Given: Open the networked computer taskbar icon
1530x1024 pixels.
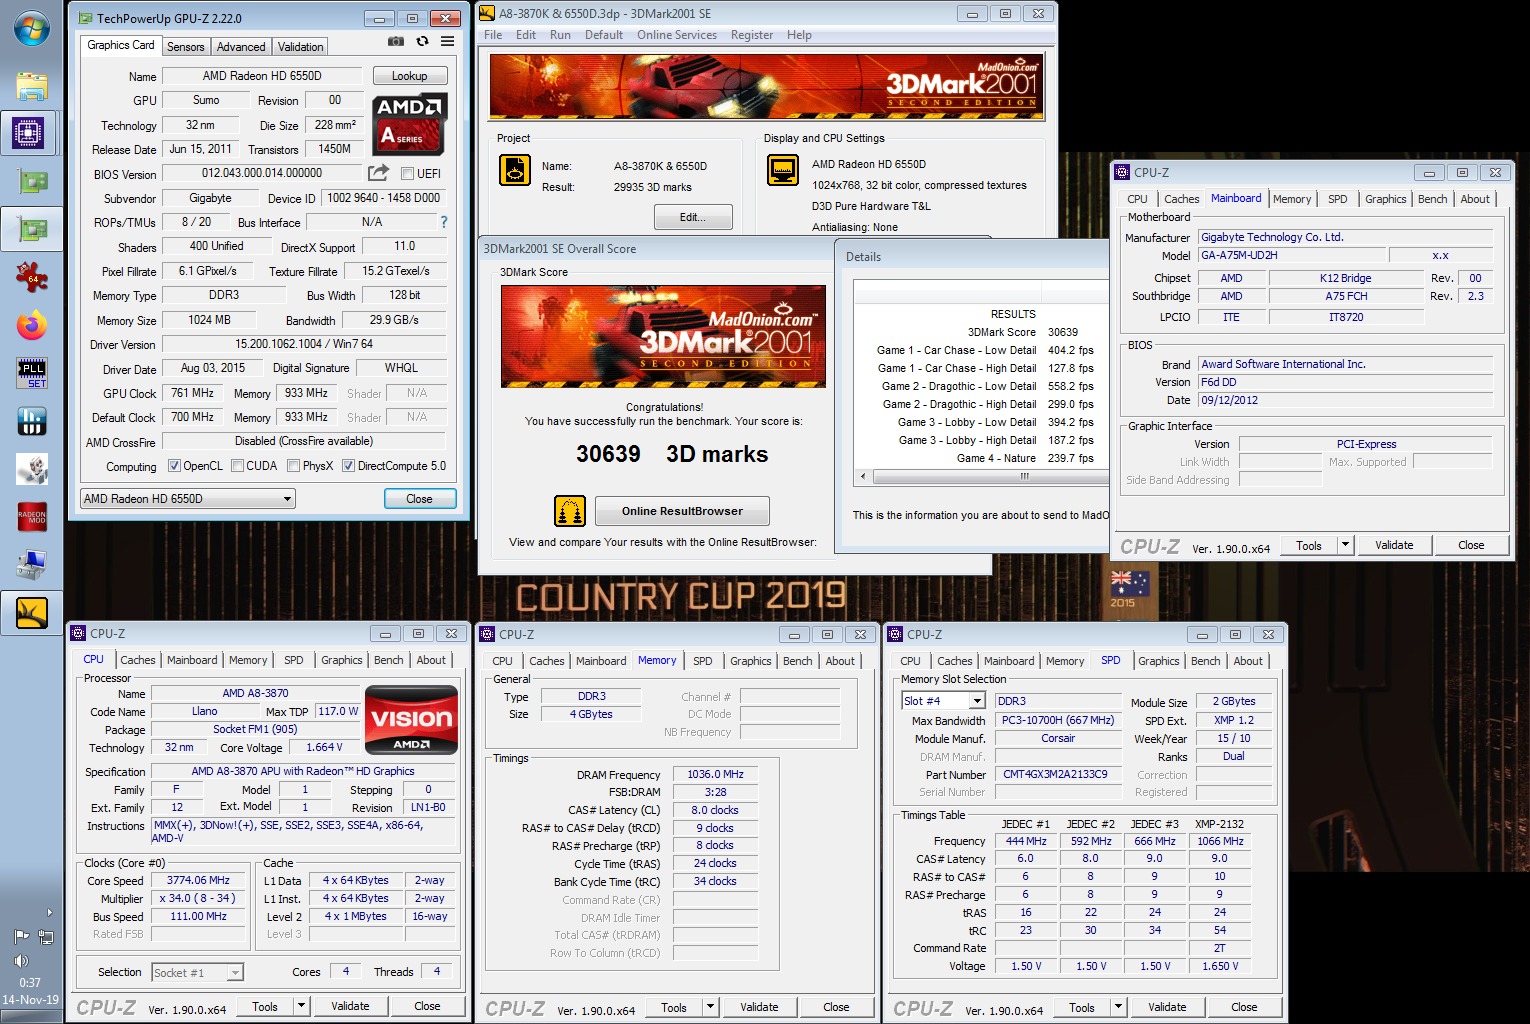Looking at the screenshot, I should (x=31, y=565).
